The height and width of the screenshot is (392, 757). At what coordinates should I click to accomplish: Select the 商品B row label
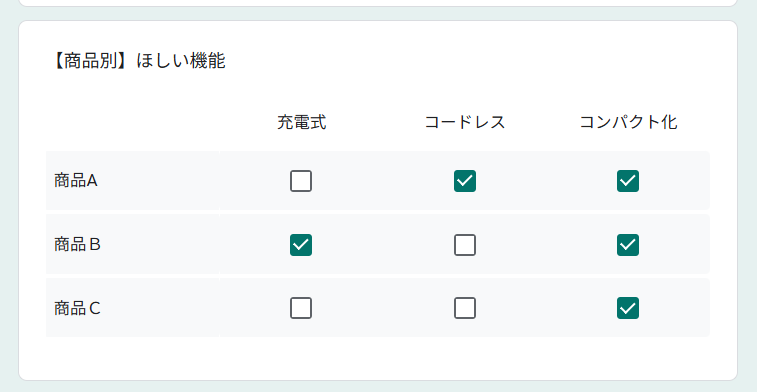[x=77, y=245]
